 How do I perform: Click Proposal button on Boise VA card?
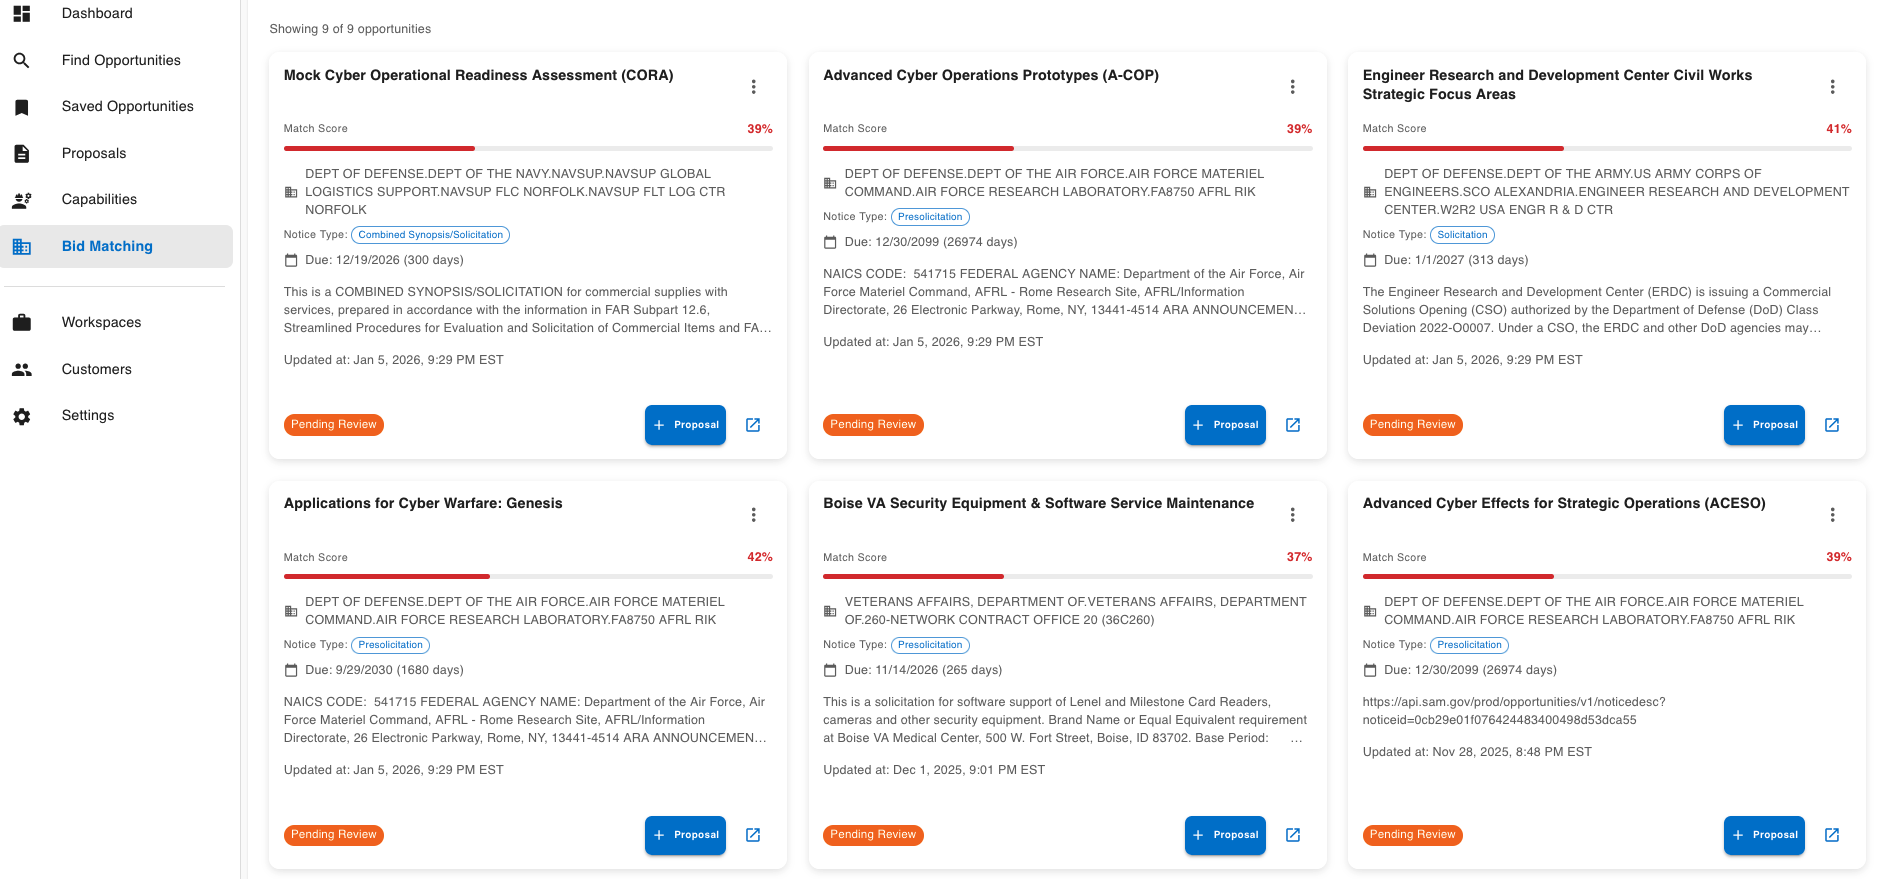tap(1224, 835)
